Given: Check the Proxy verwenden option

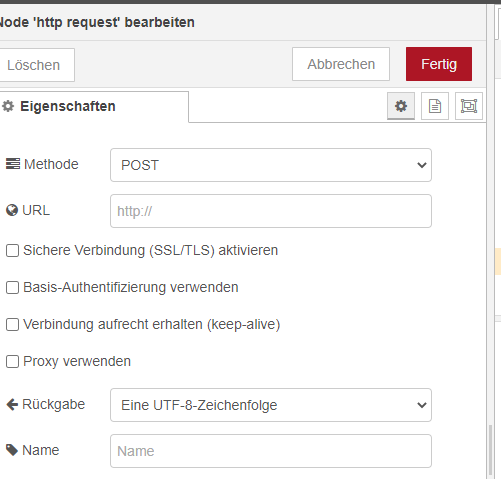Looking at the screenshot, I should [12, 362].
